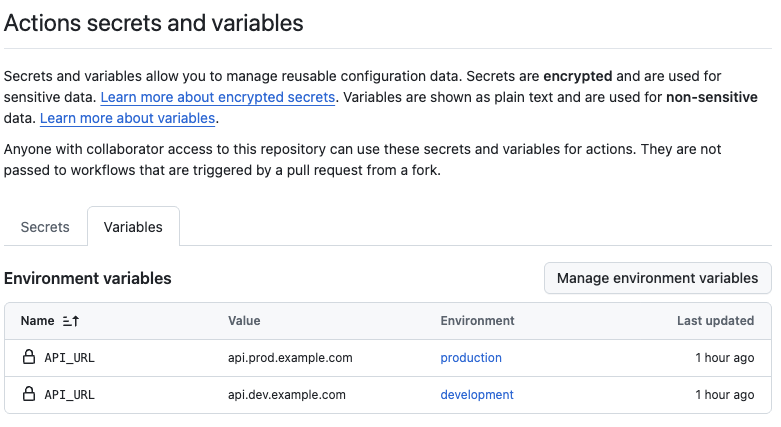The height and width of the screenshot is (427, 781).
Task: Sort table by the Name column header
Action: (37, 321)
